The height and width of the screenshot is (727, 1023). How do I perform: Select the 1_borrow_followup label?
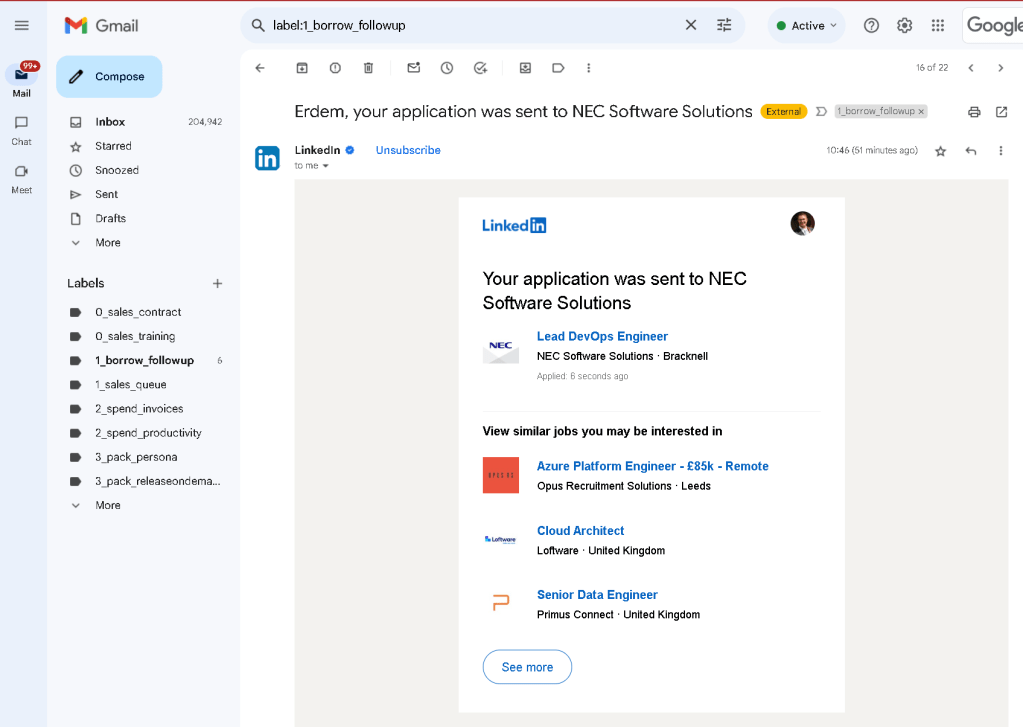pyautogui.click(x=145, y=360)
